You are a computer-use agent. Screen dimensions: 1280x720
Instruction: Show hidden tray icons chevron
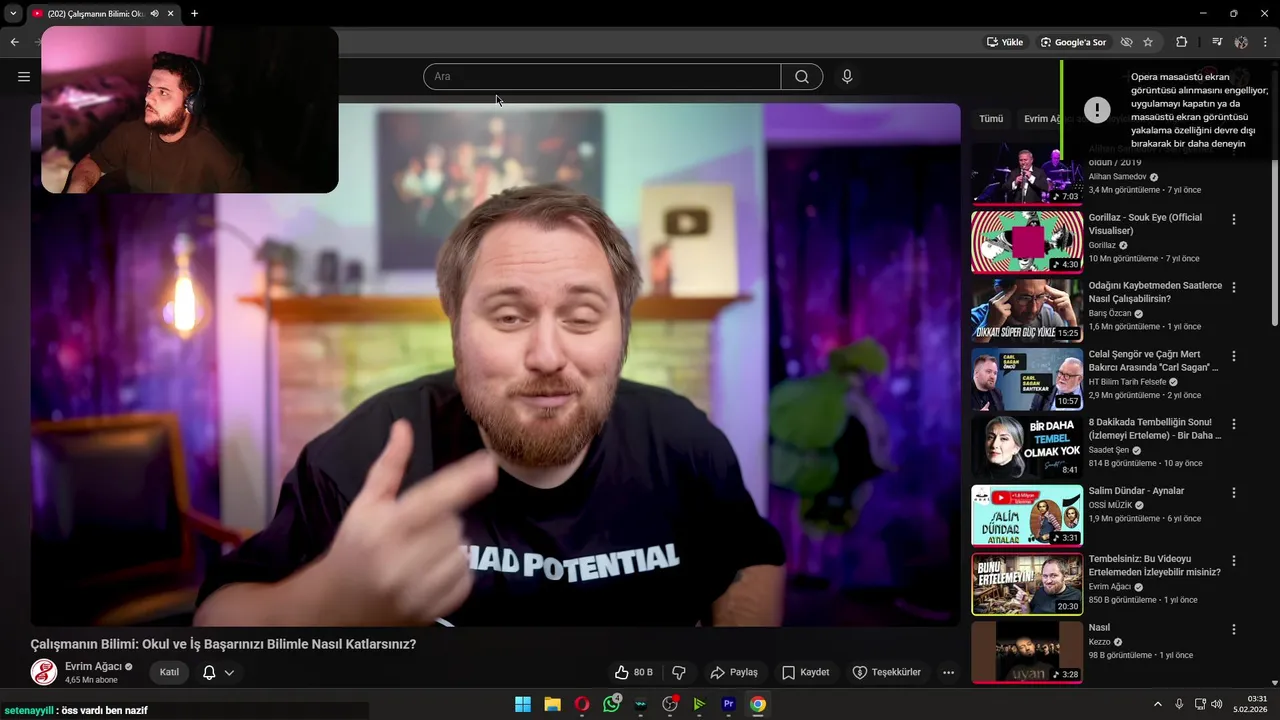click(x=1158, y=704)
